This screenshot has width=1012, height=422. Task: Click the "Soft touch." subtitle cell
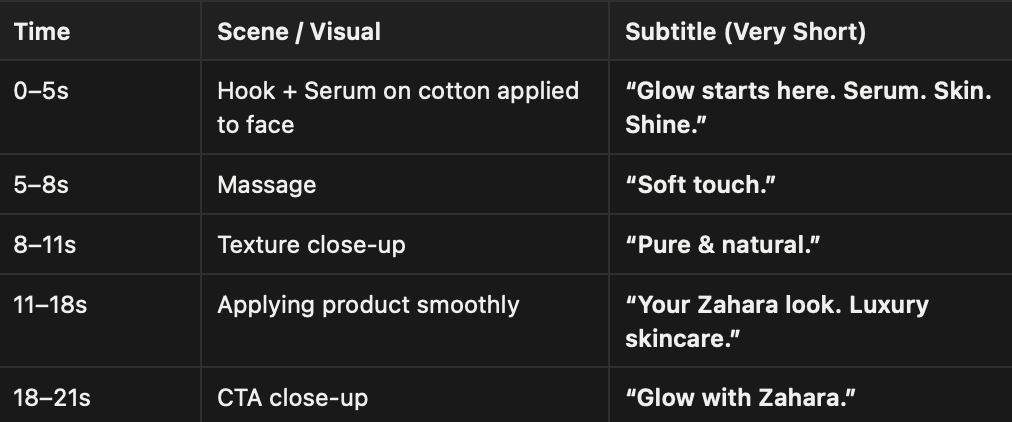pos(699,185)
